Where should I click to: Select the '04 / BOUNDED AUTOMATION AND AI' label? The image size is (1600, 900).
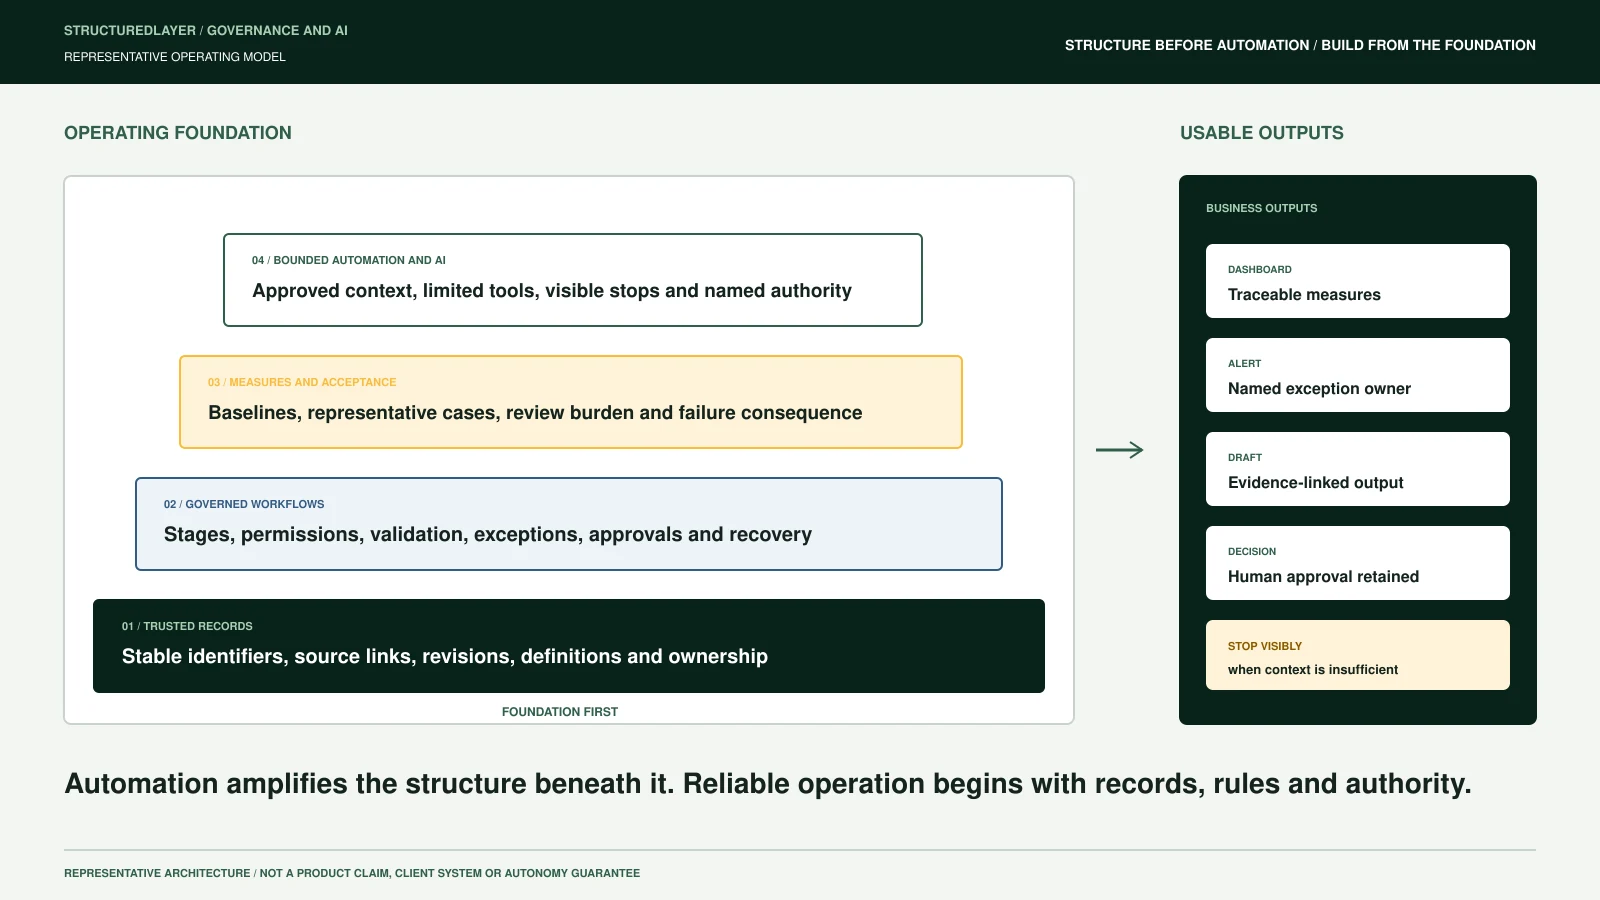click(x=349, y=260)
